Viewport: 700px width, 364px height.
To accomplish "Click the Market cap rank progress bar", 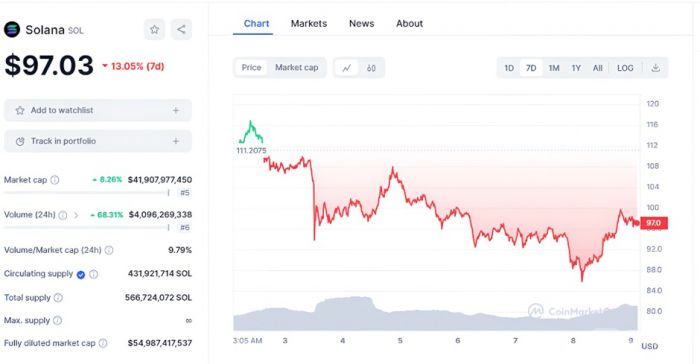I will click(87, 193).
